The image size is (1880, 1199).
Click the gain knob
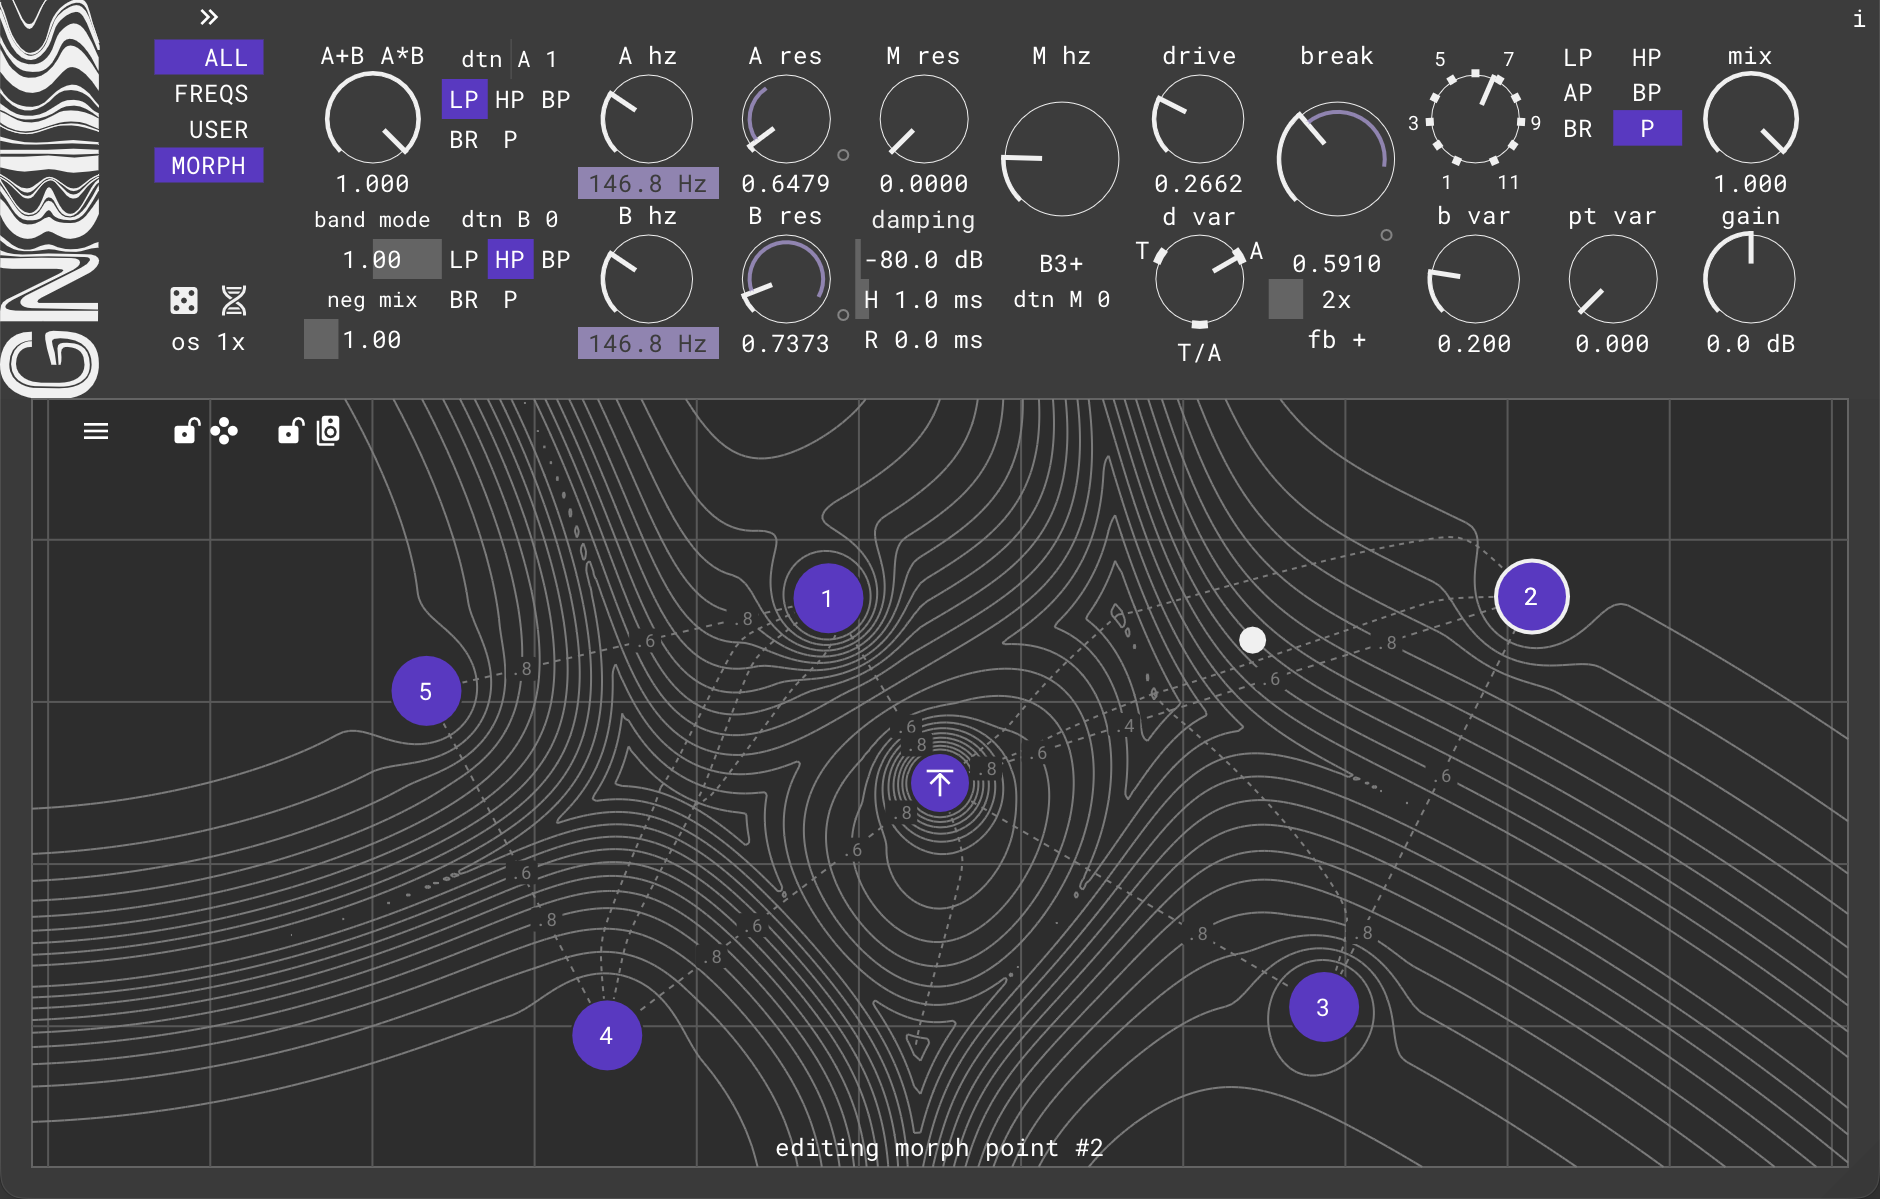tap(1750, 279)
